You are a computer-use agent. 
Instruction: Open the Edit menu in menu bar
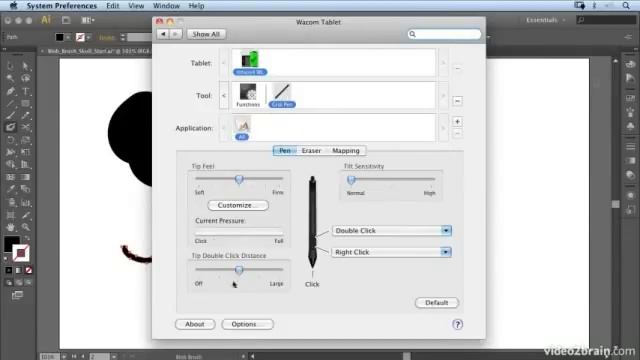coord(113,6)
